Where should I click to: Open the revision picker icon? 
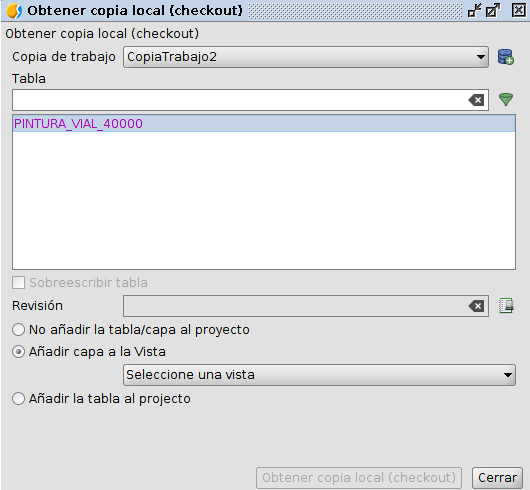(506, 305)
